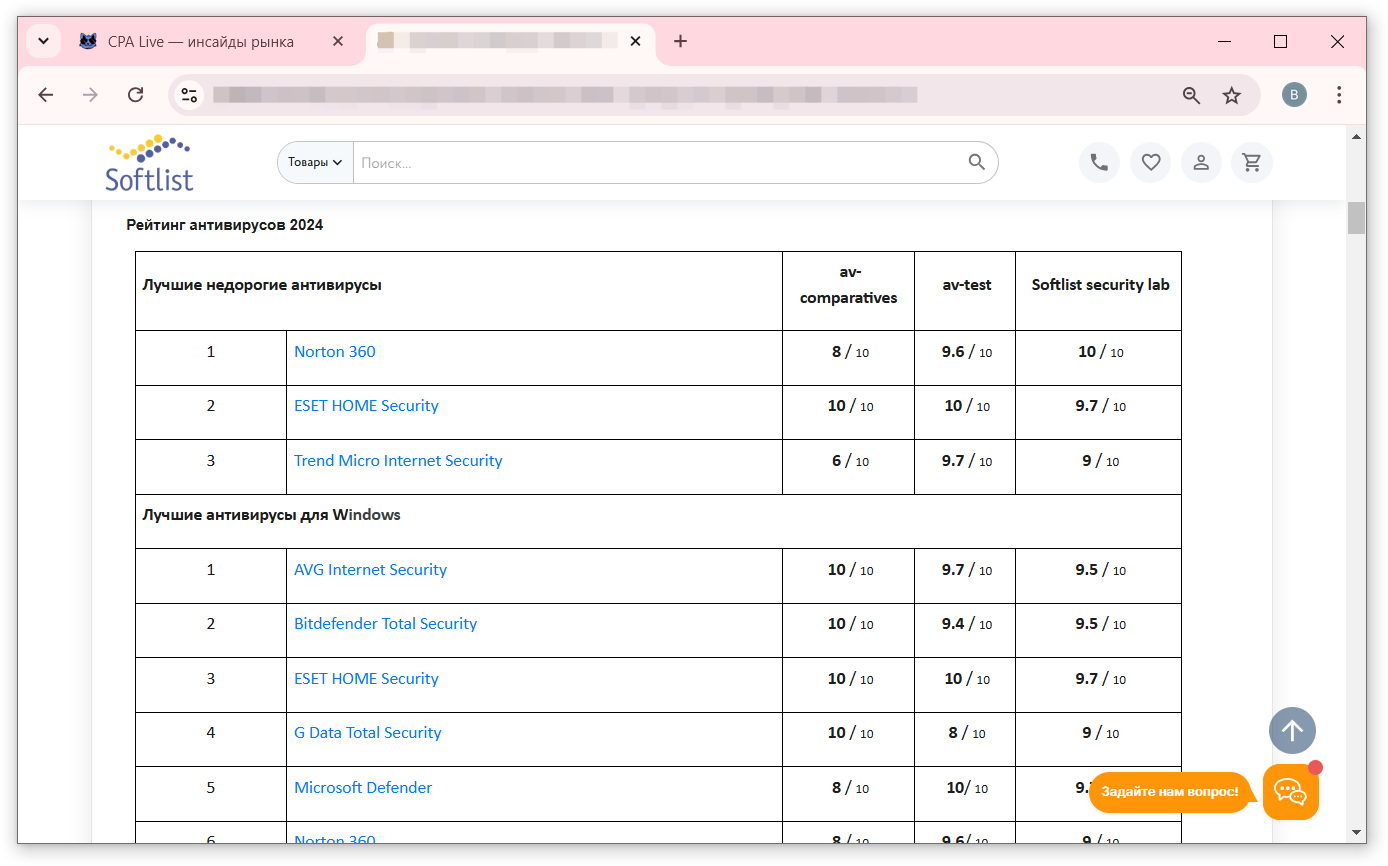Click the browser back arrow

click(45, 95)
